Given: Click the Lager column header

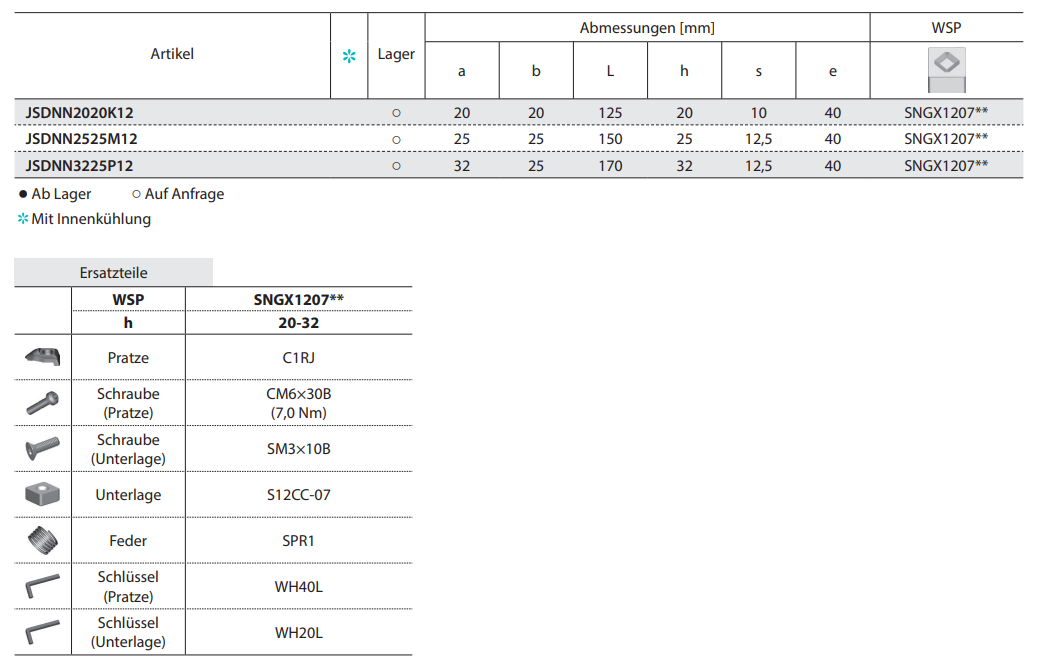Looking at the screenshot, I should pyautogui.click(x=396, y=55).
